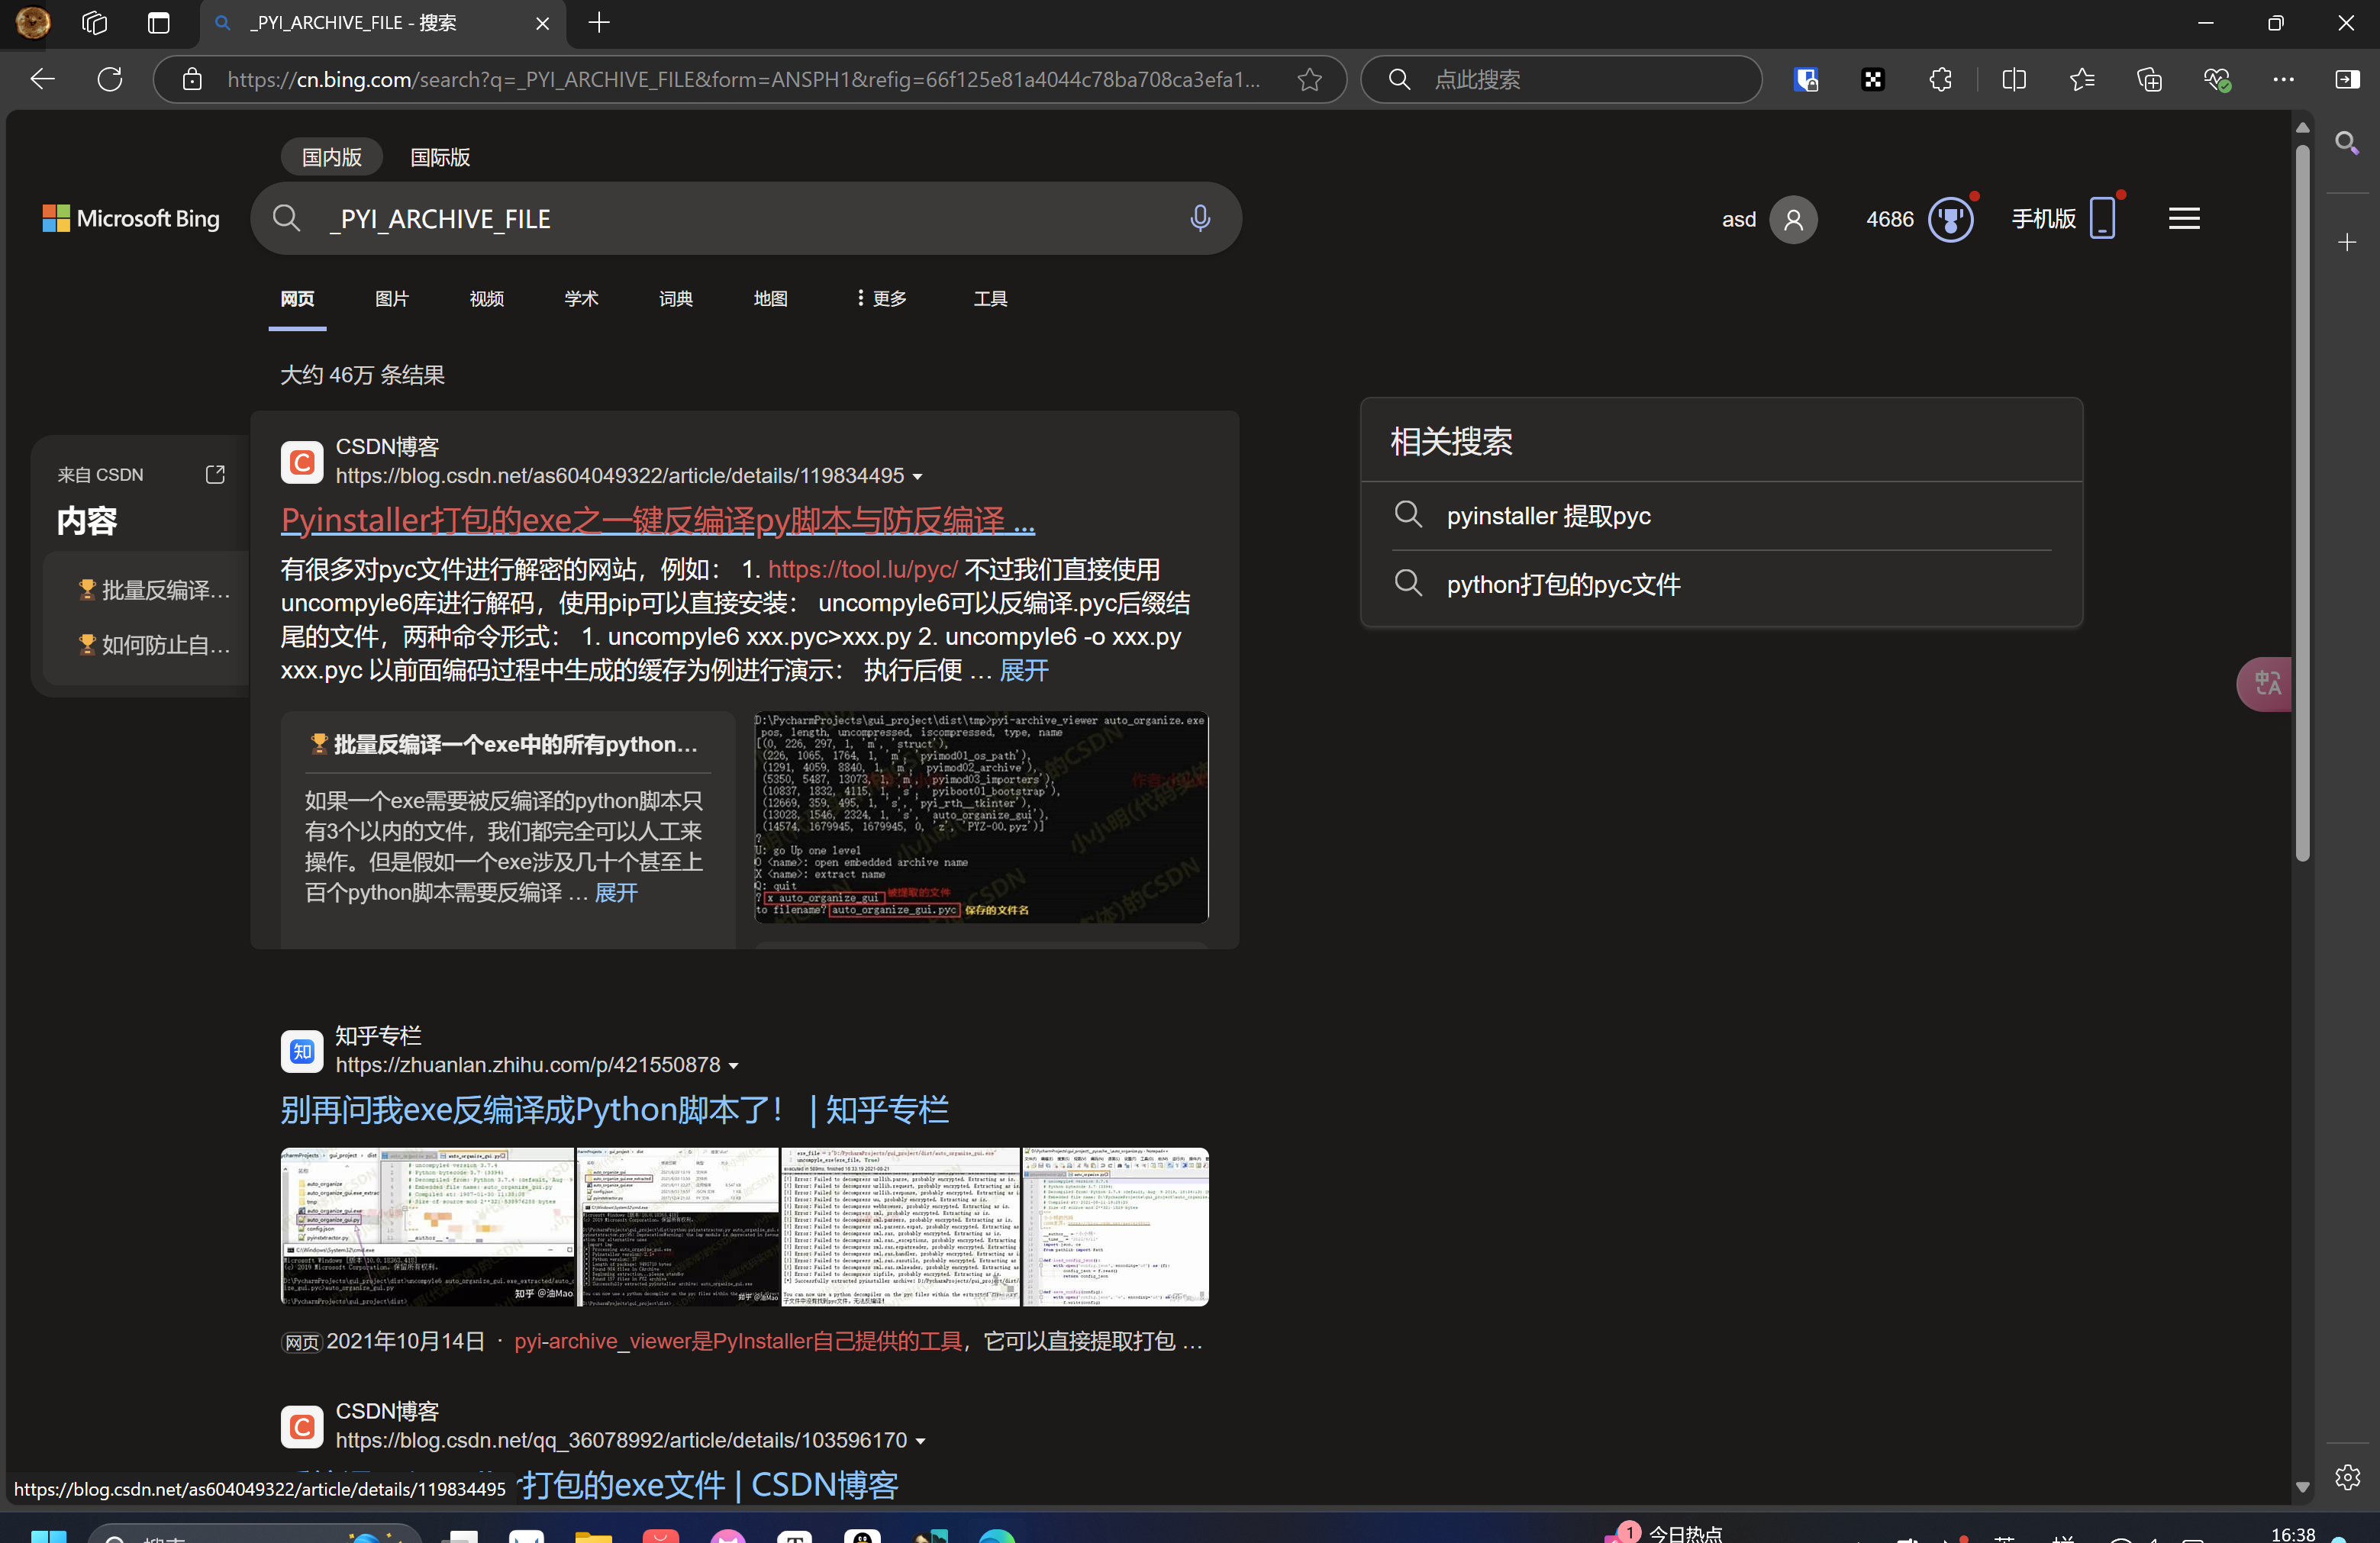Click the sidebar search magnifier icon

2347,143
